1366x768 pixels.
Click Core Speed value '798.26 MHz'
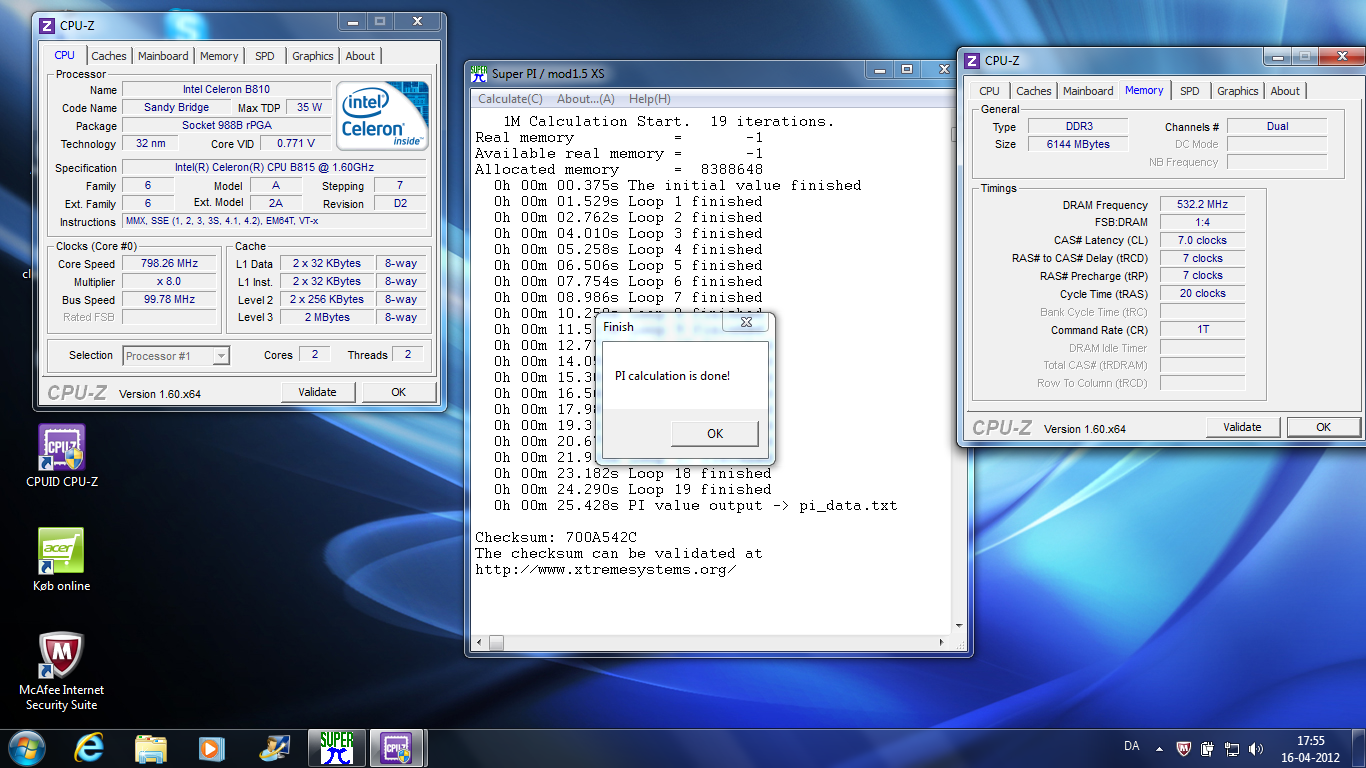point(167,264)
